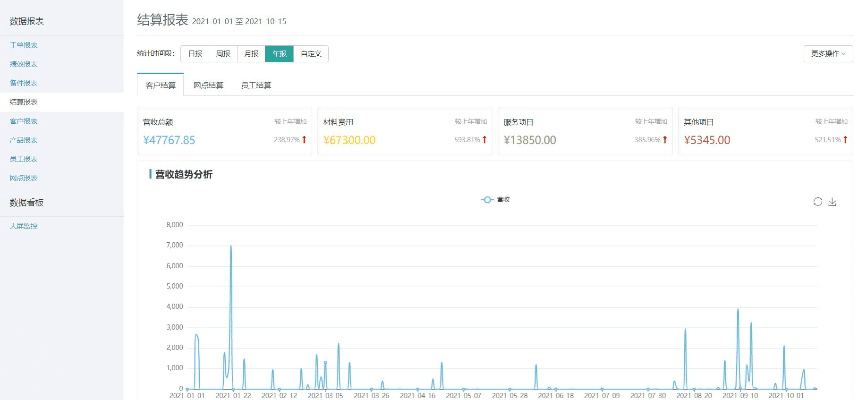The width and height of the screenshot is (858, 400).
Task: Select 日报 time range option
Action: click(195, 54)
